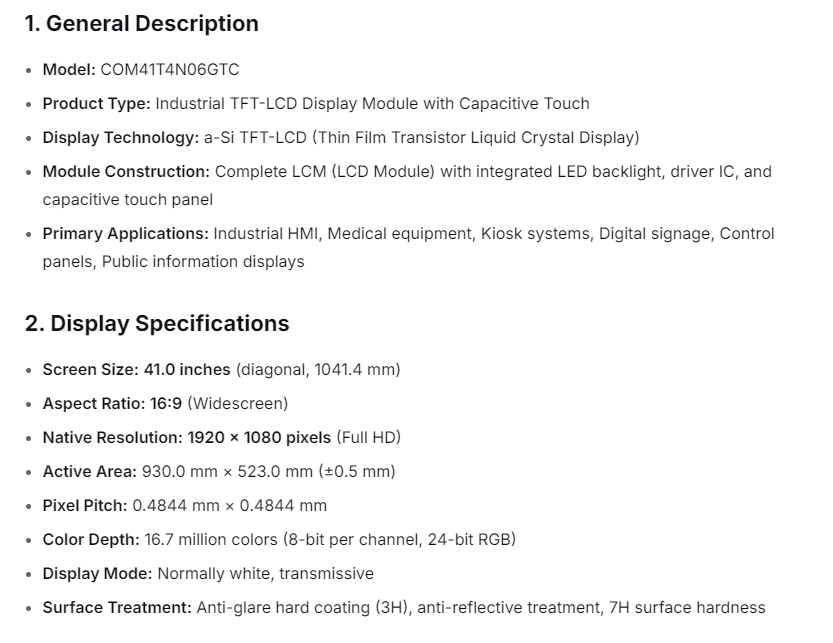The width and height of the screenshot is (833, 643).
Task: Click the "Color Depth:" label
Action: coord(91,540)
